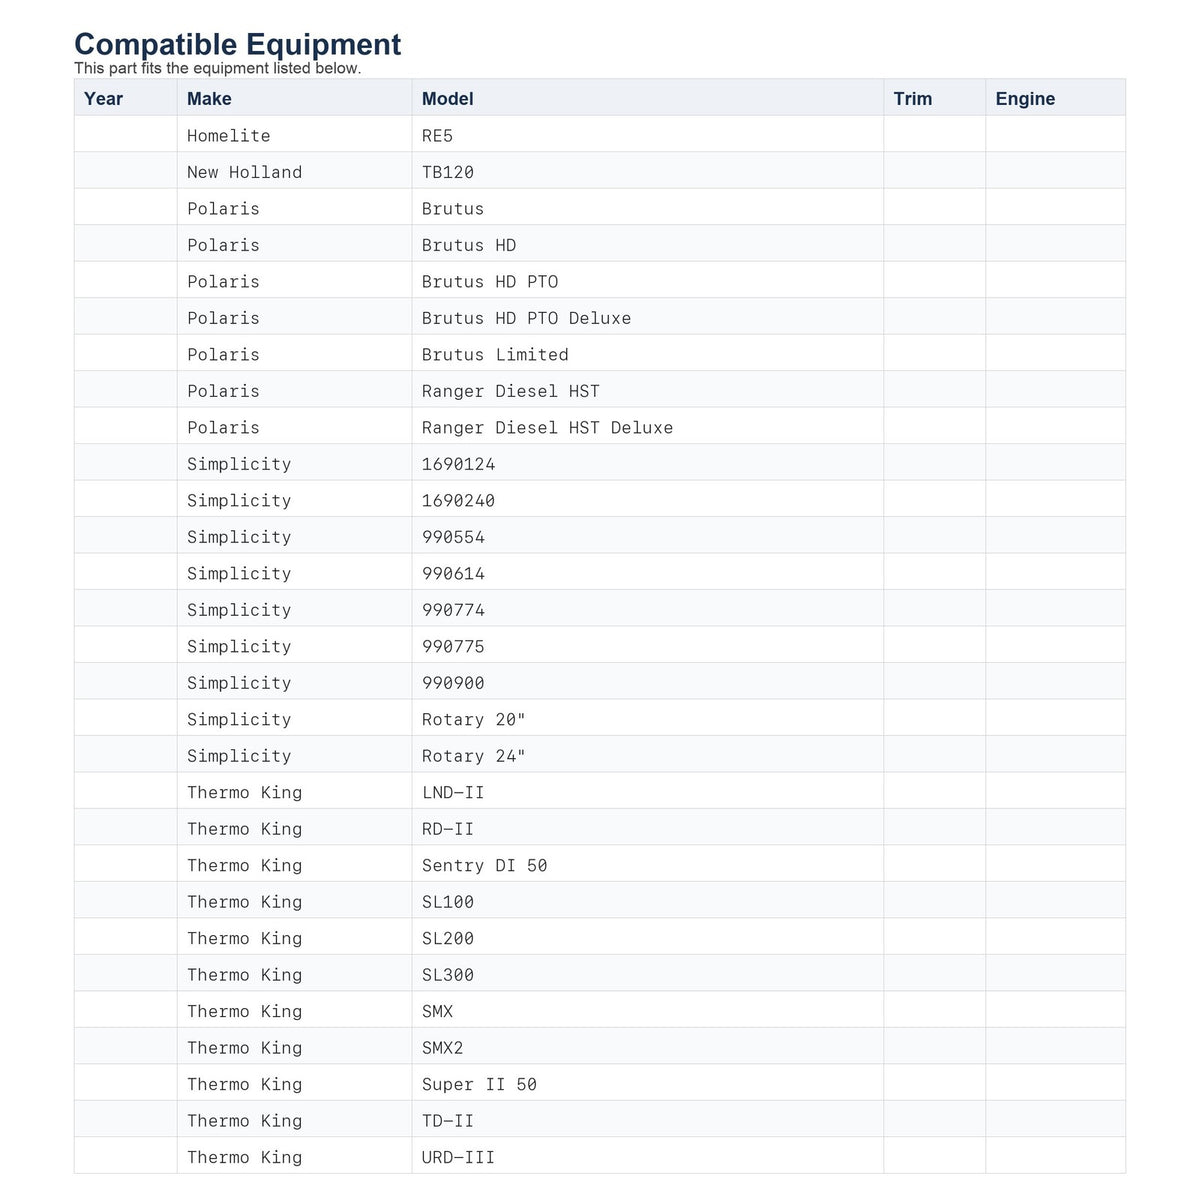Click the Simplicity 1690124 model cell
The image size is (1200, 1200).
click(647, 464)
